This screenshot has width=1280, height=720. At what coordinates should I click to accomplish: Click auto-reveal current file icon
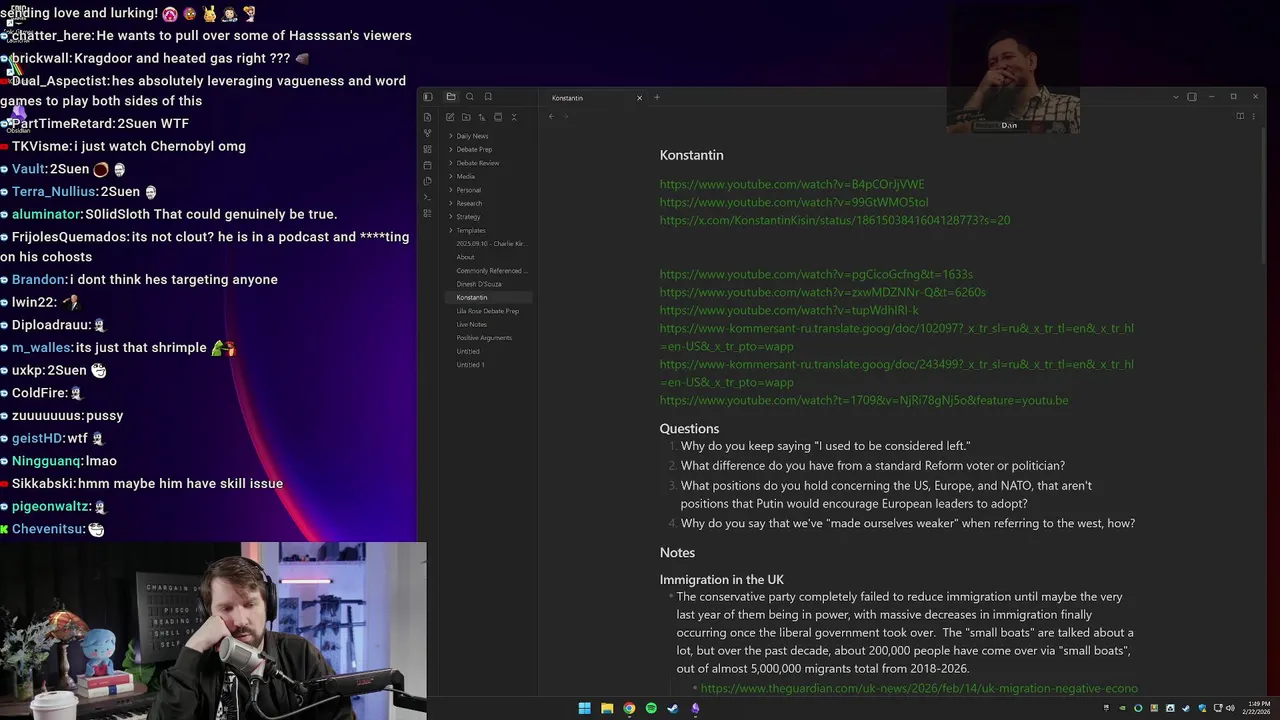(x=498, y=117)
